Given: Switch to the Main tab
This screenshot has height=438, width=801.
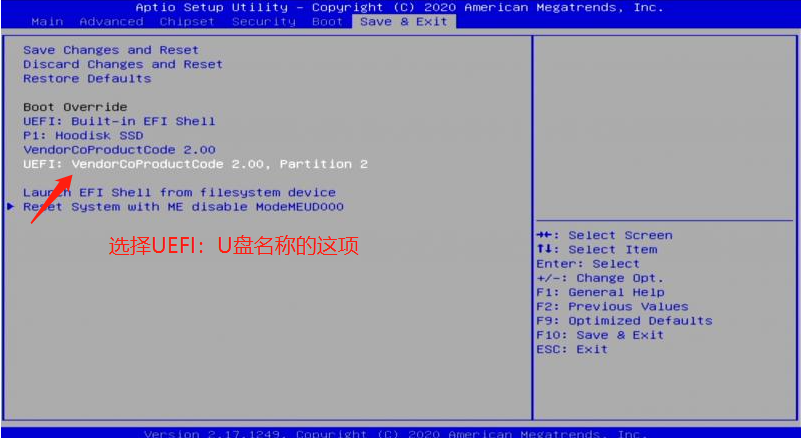Looking at the screenshot, I should [x=47, y=21].
